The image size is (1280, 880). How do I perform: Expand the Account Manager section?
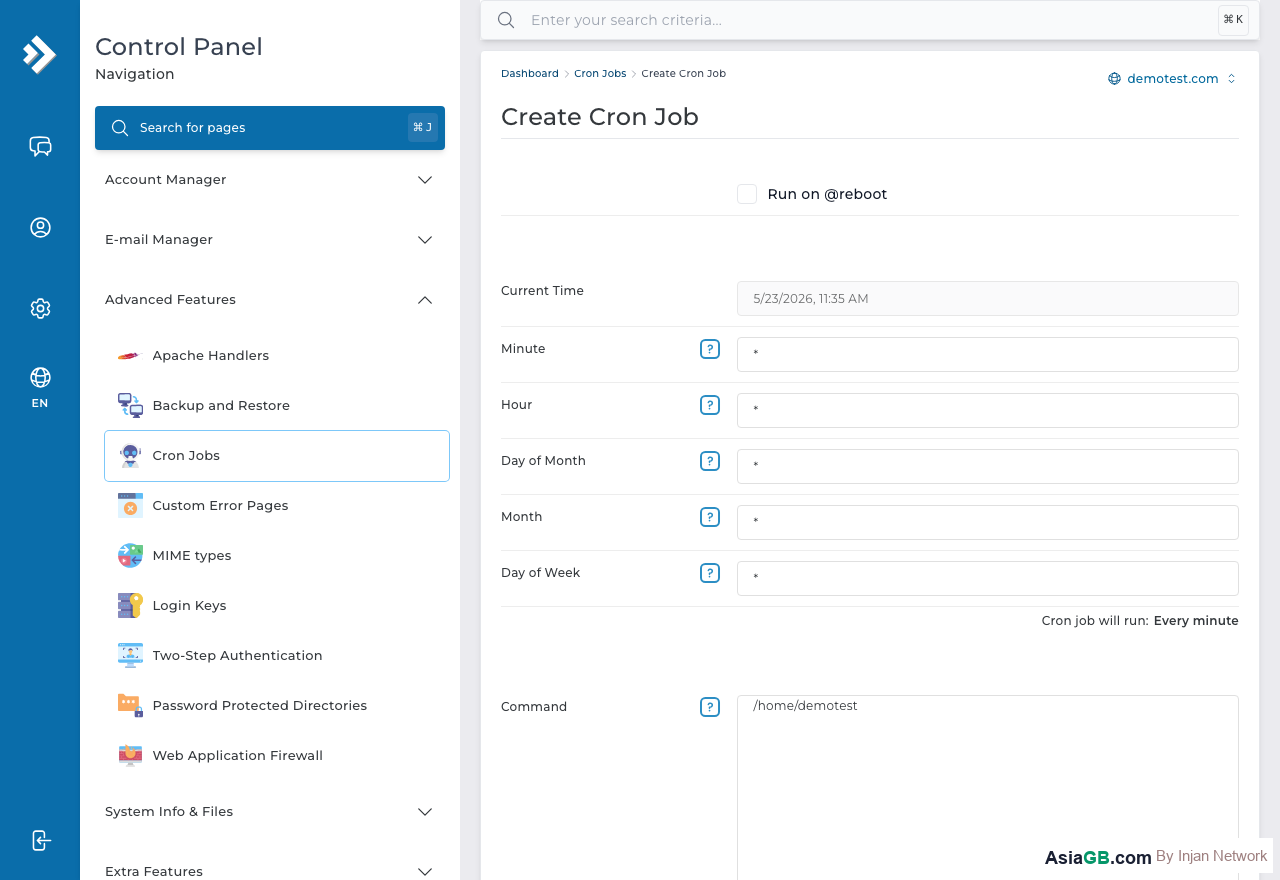click(270, 180)
